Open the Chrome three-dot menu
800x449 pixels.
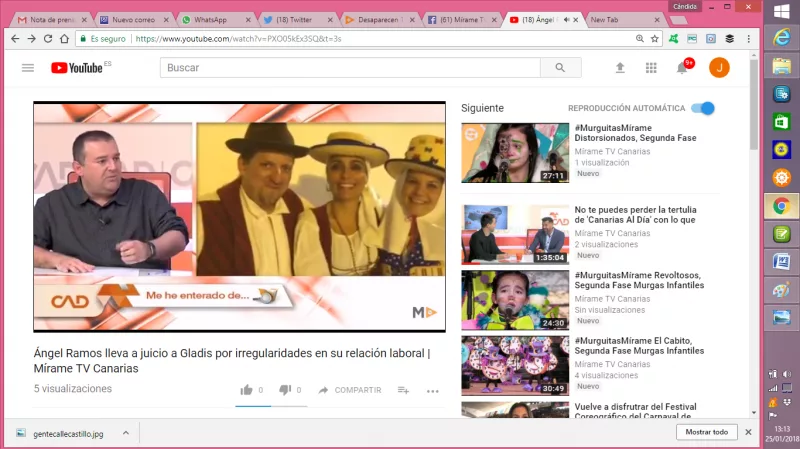tap(748, 39)
